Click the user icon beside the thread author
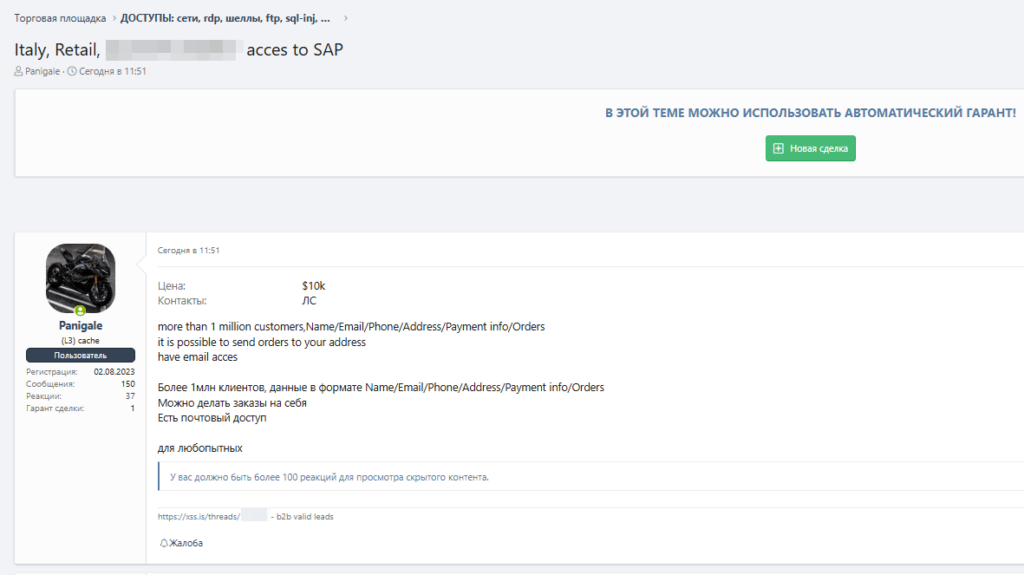This screenshot has width=1024, height=575. click(18, 71)
